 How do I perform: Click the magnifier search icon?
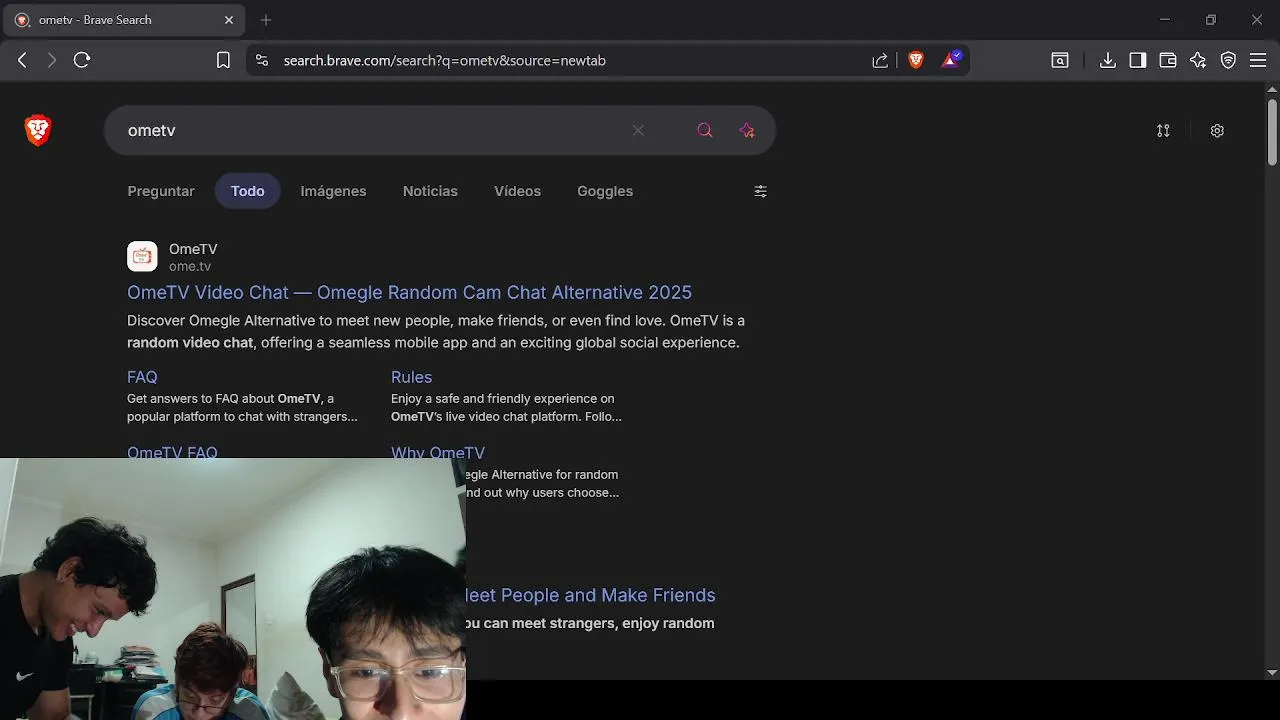(x=705, y=130)
